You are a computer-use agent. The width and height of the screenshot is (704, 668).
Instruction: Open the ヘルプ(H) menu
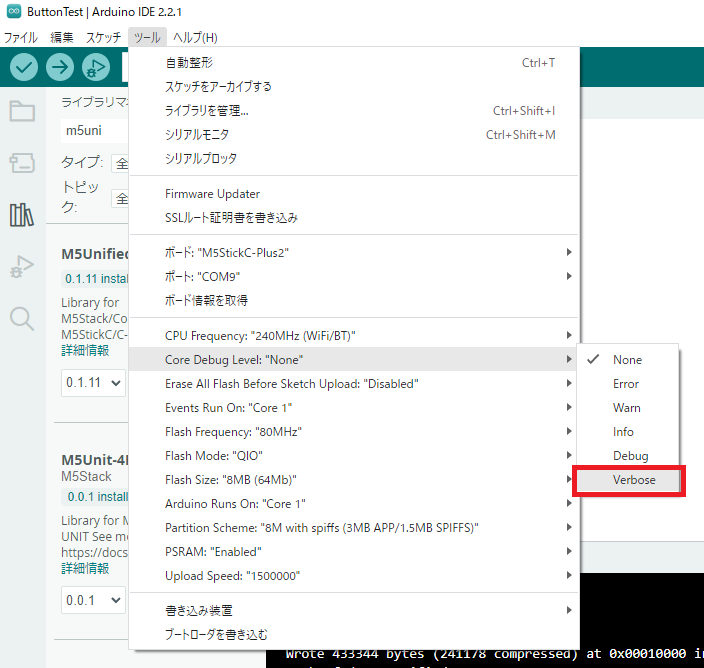point(195,37)
